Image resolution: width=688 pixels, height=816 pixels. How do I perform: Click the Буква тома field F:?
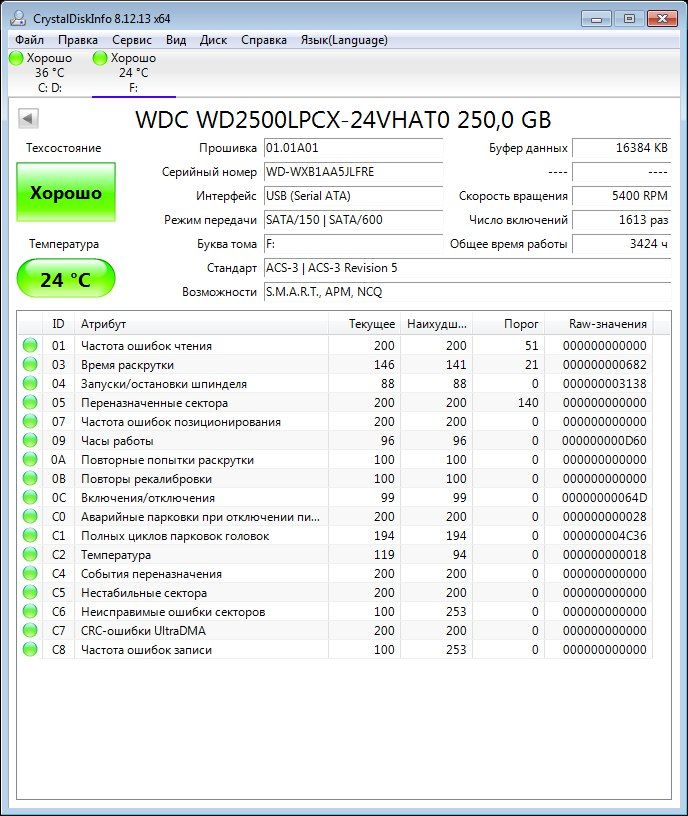click(x=353, y=244)
